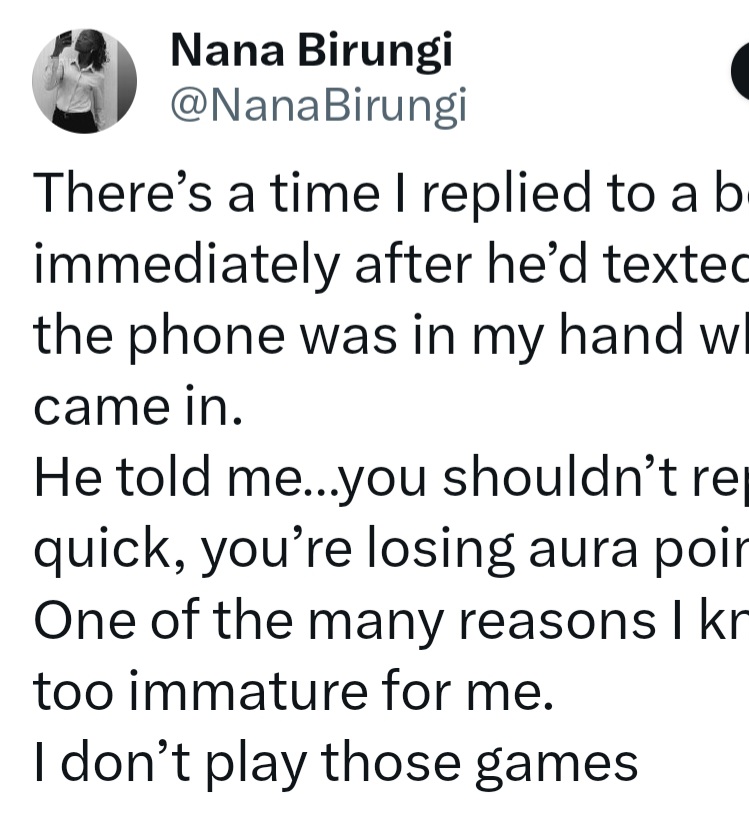Click the last line "I don't play those games"
Screen dimensions: 749x820
pyautogui.click(x=336, y=763)
